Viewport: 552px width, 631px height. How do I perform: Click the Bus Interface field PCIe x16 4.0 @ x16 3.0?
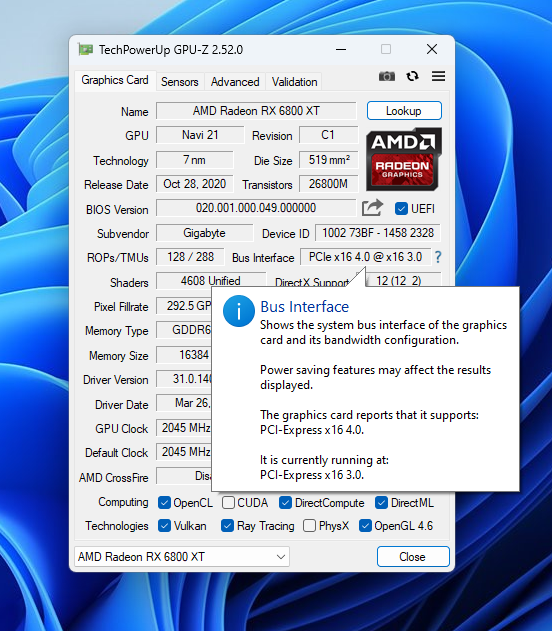pos(365,257)
